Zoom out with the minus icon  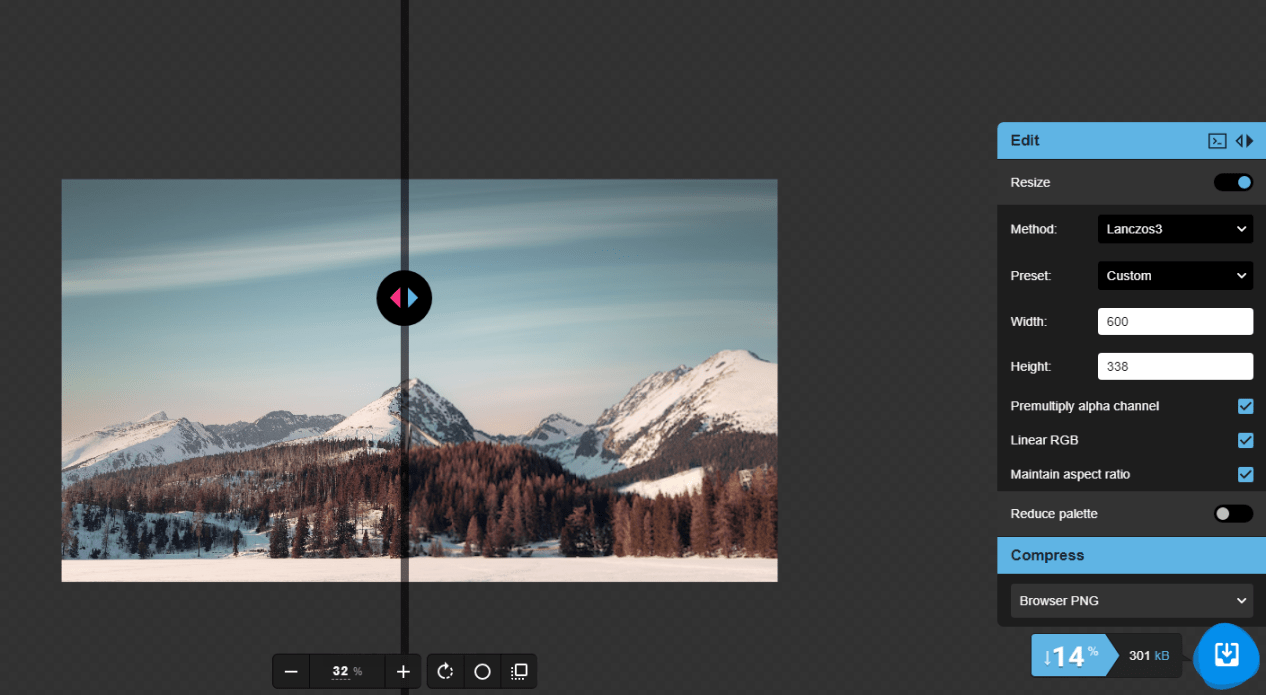[290, 671]
